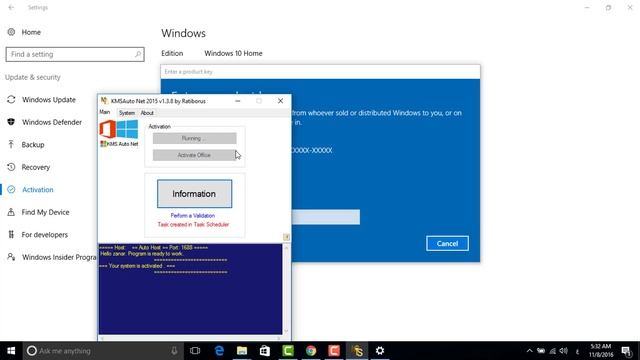Click the Windows logo in KMSAuto
The image size is (640, 360).
point(127,129)
